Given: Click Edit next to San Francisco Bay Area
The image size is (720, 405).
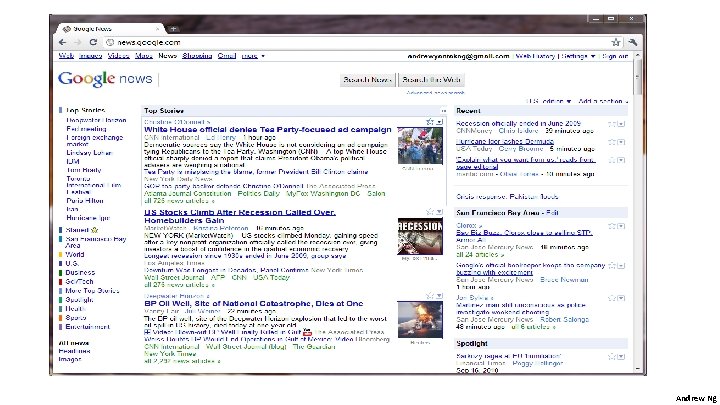Looking at the screenshot, I should pos(552,213).
